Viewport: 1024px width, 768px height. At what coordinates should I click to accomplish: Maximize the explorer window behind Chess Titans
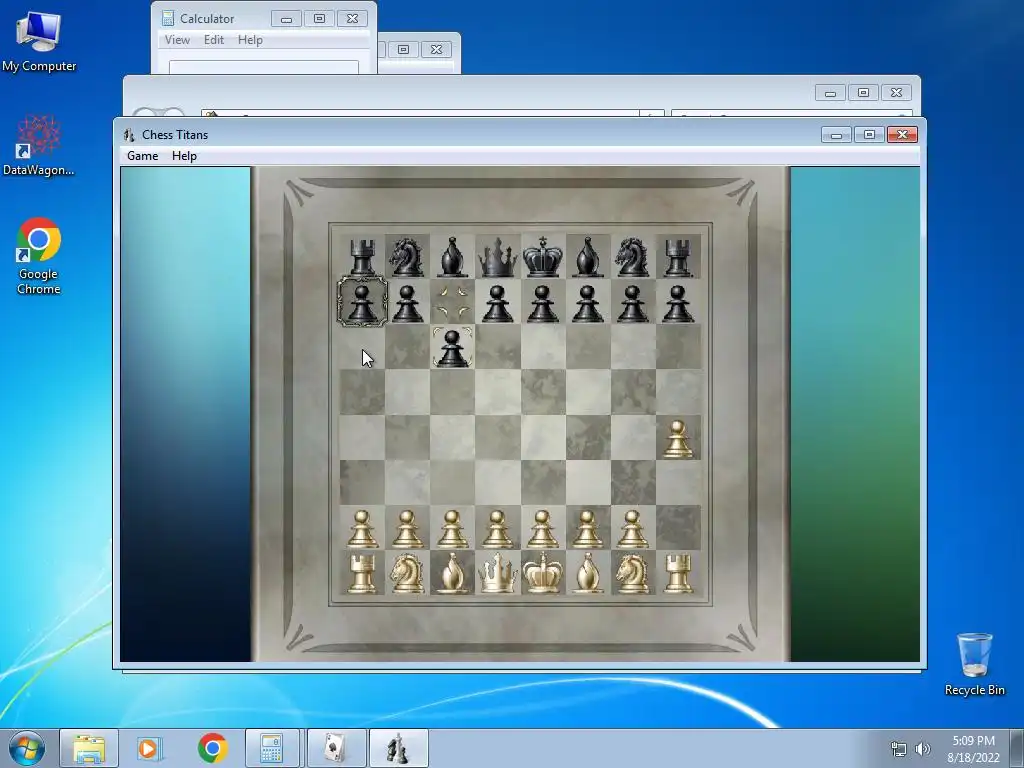click(863, 93)
